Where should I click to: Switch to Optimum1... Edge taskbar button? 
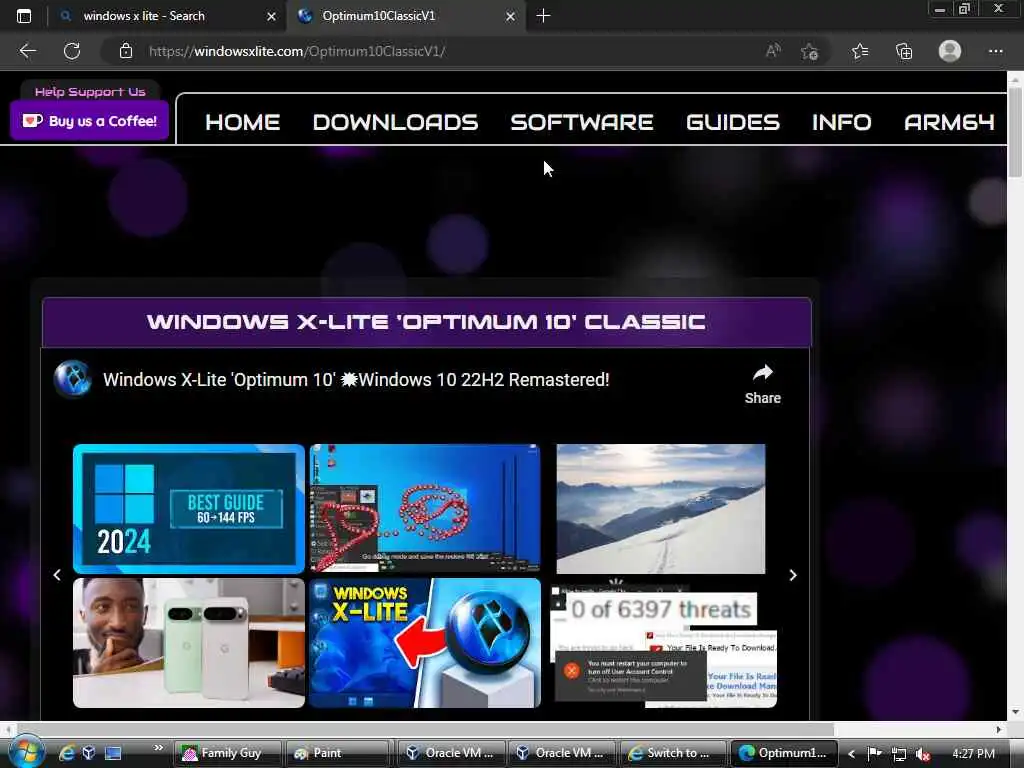click(x=784, y=753)
